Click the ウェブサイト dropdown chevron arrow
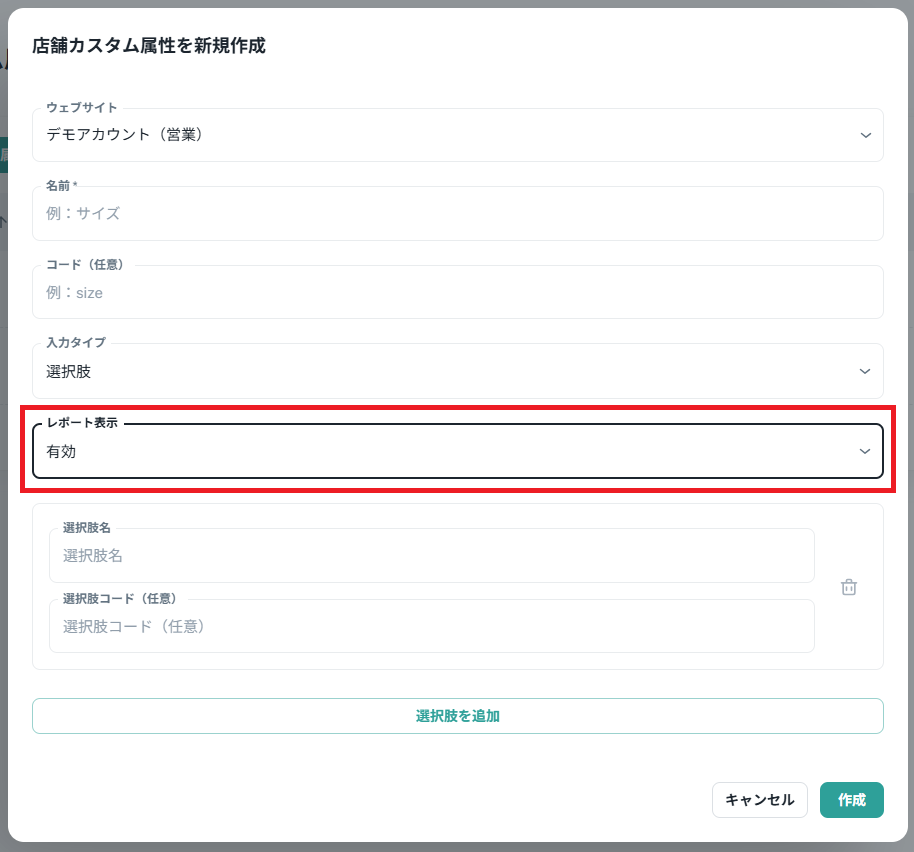The width and height of the screenshot is (914, 852). pos(865,135)
